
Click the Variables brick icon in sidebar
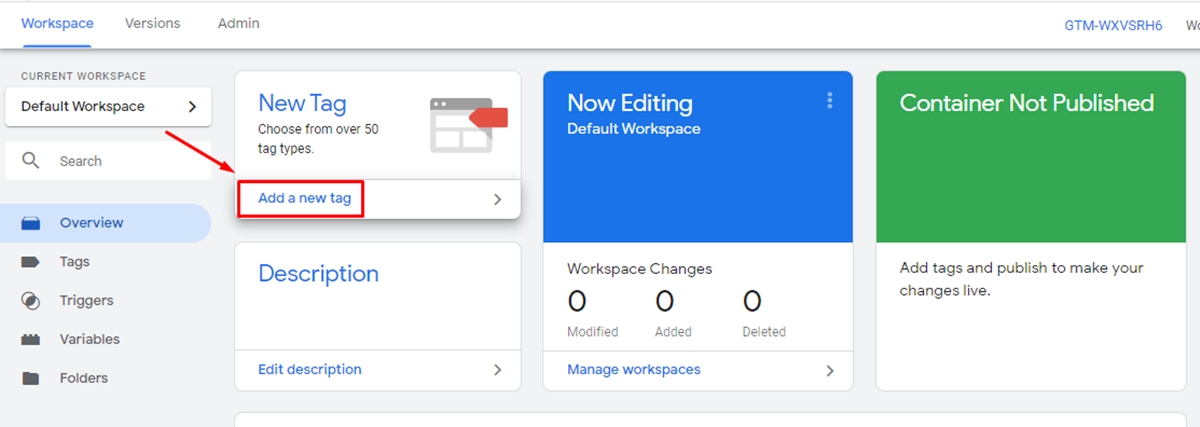pos(31,340)
